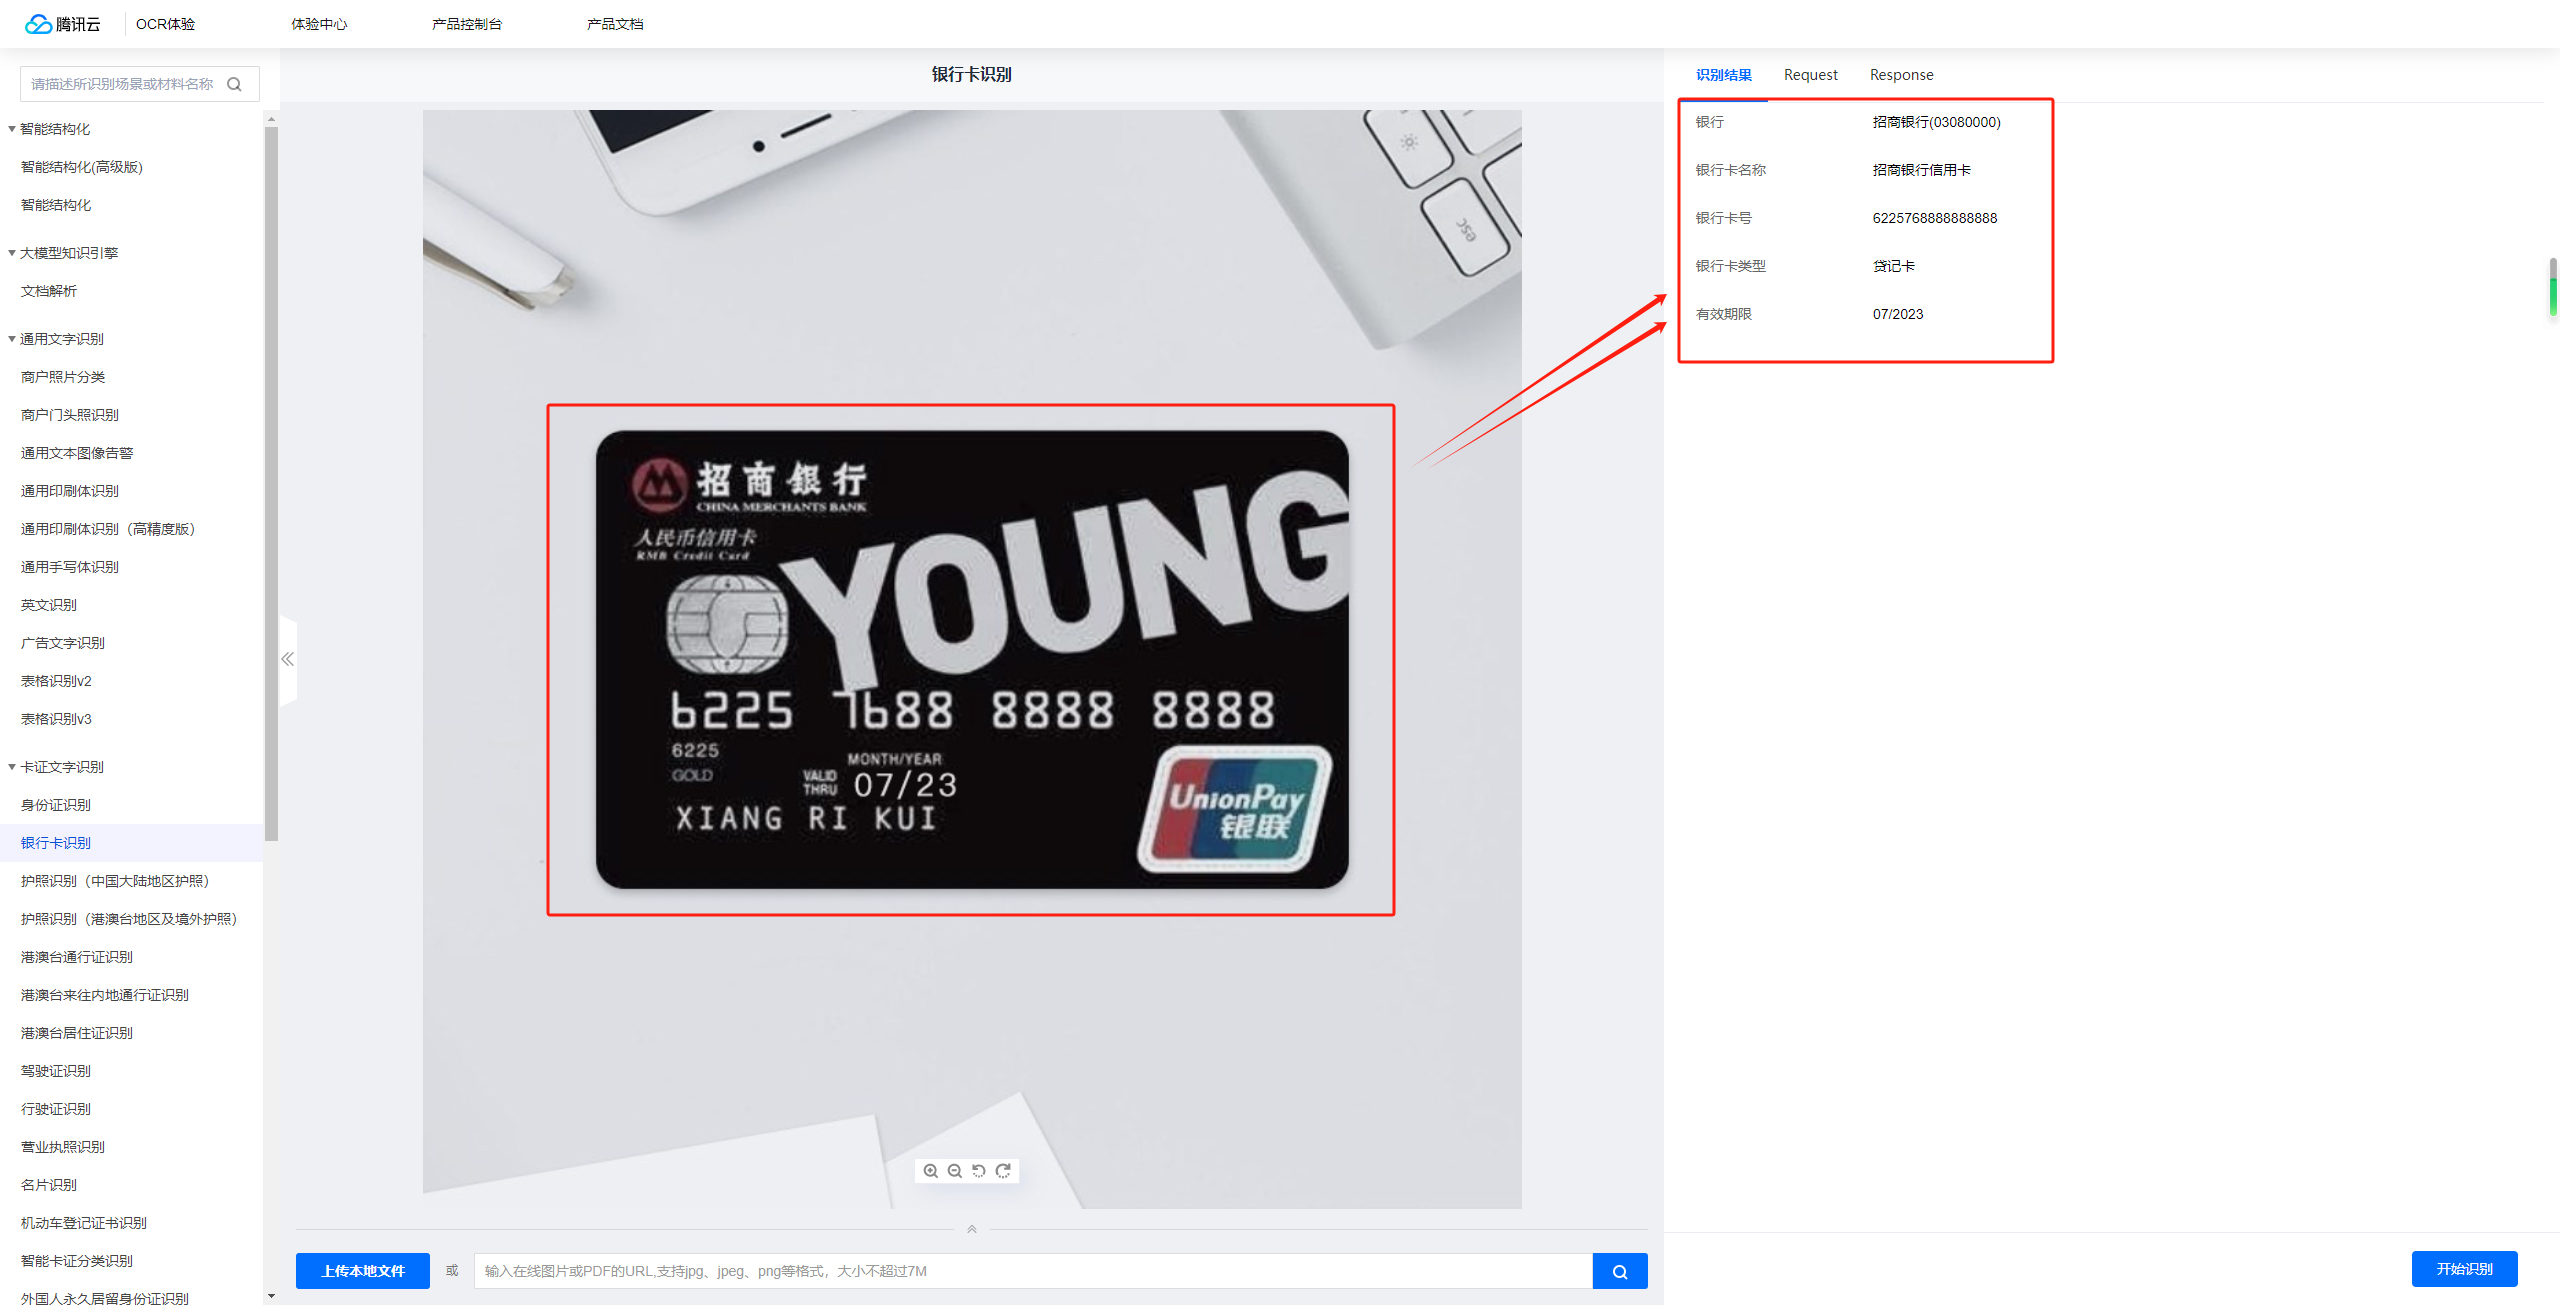The height and width of the screenshot is (1305, 2560).
Task: Zoom in on the card image
Action: click(931, 1171)
